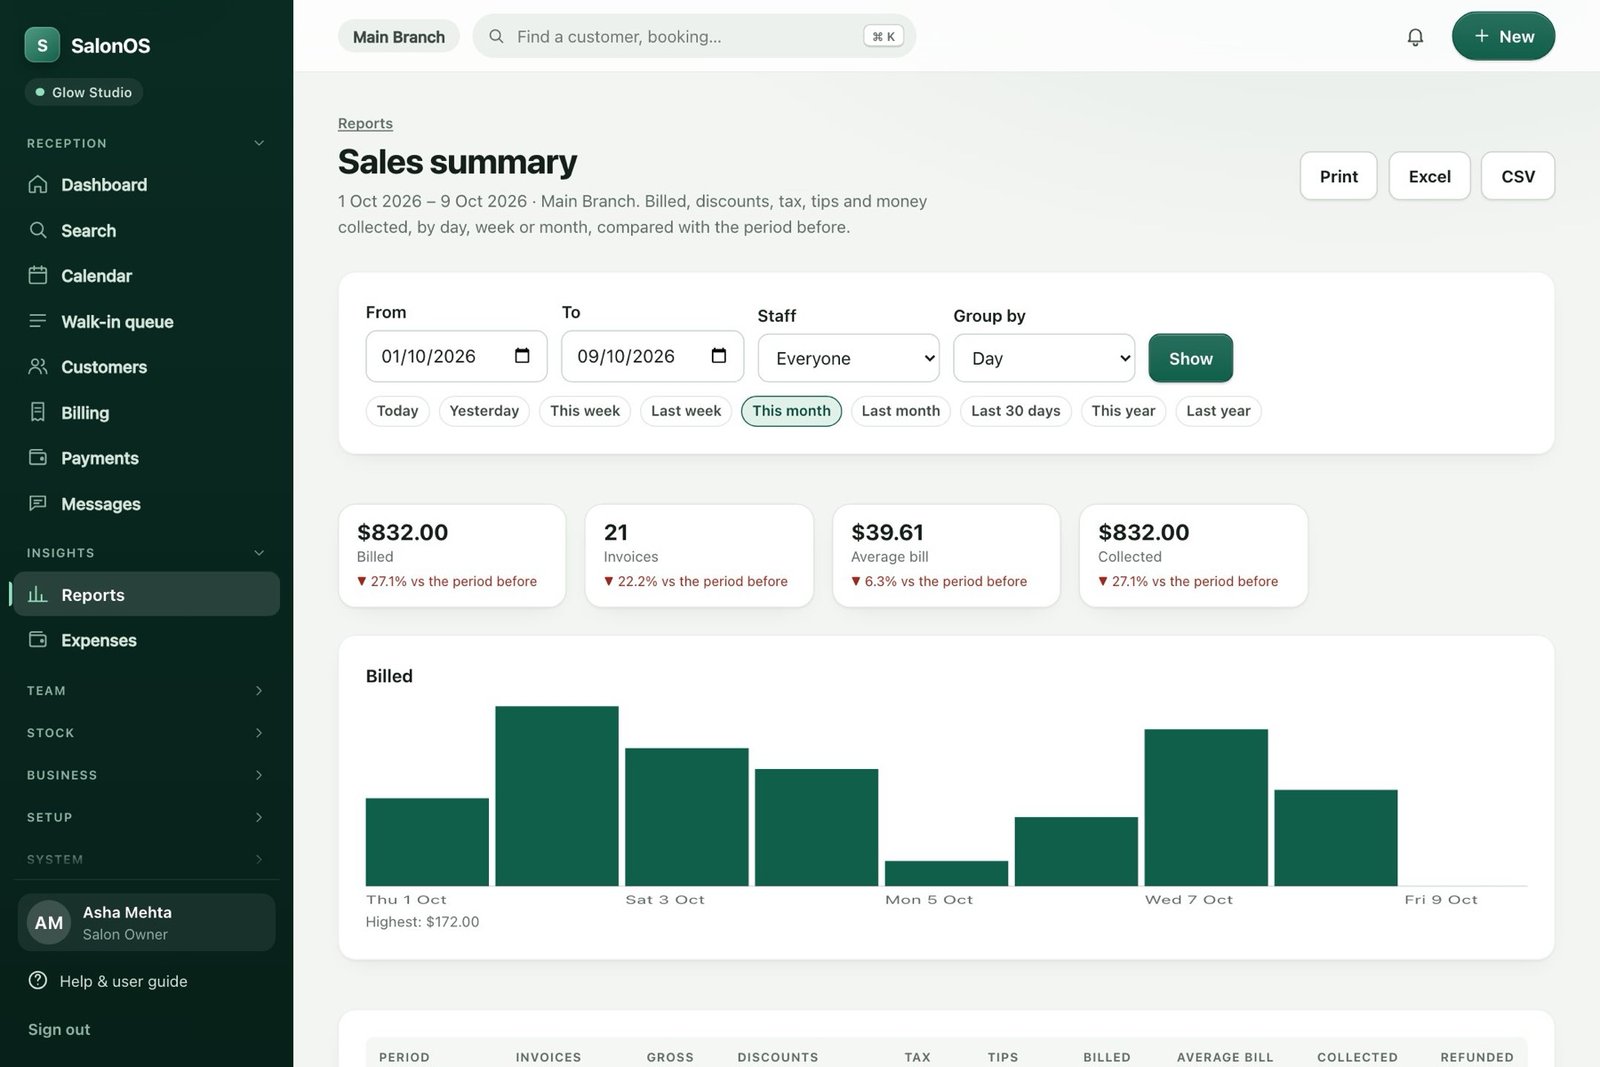Click the Search magnifier icon in sidebar

[38, 230]
